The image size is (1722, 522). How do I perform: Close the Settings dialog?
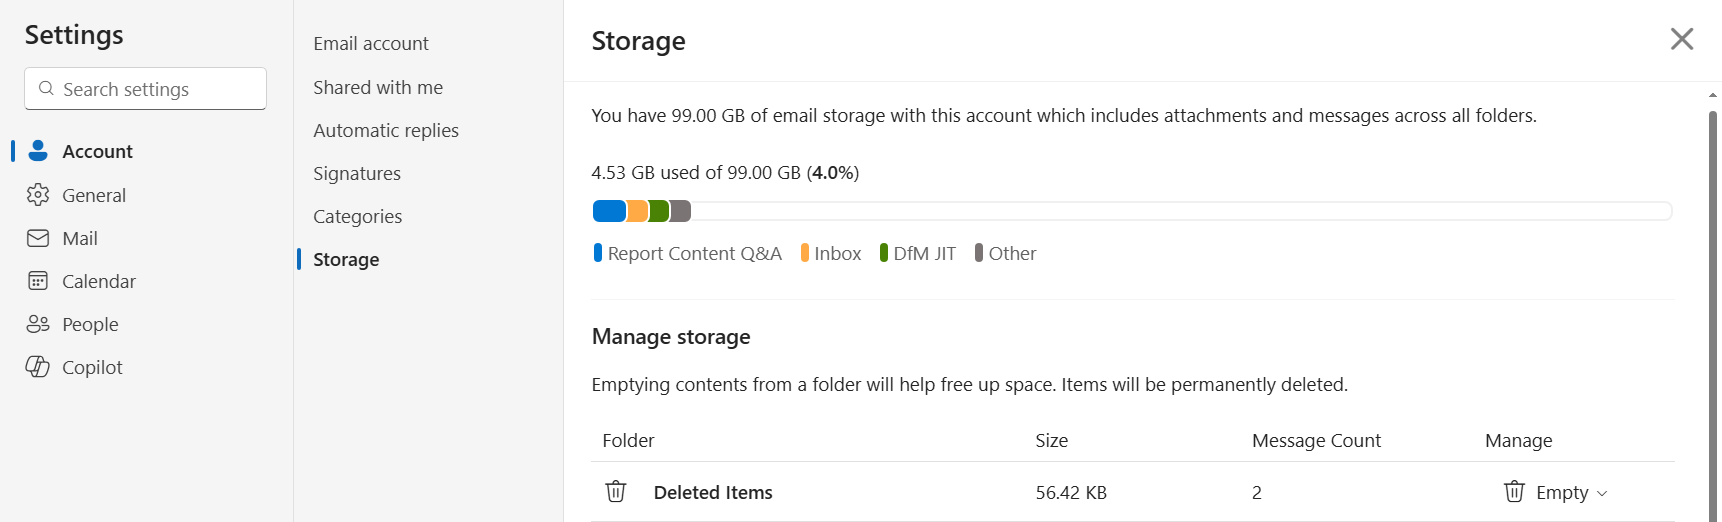1682,39
